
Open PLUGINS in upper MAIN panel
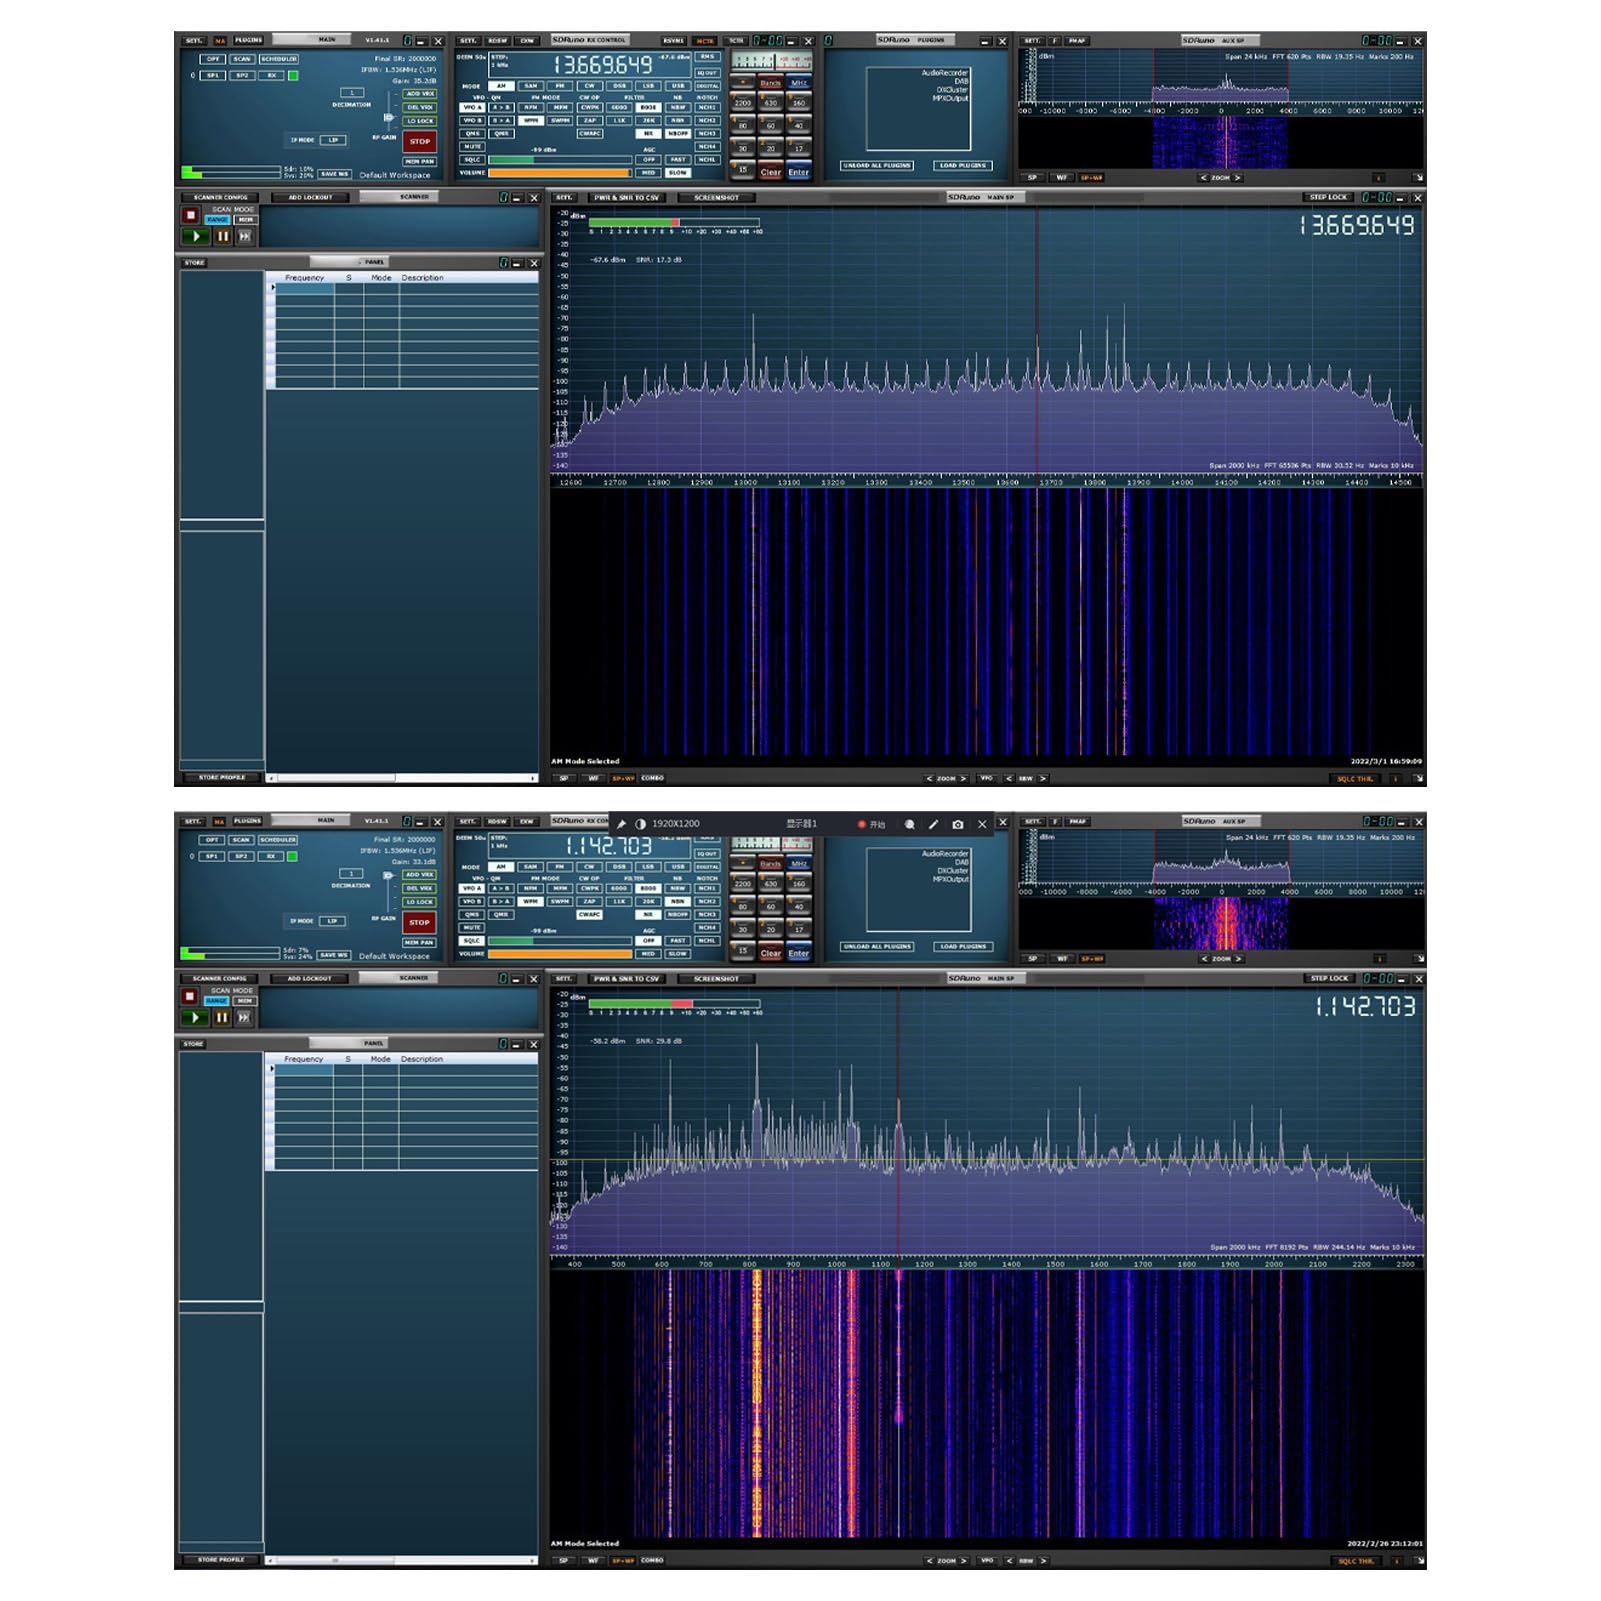(x=248, y=40)
